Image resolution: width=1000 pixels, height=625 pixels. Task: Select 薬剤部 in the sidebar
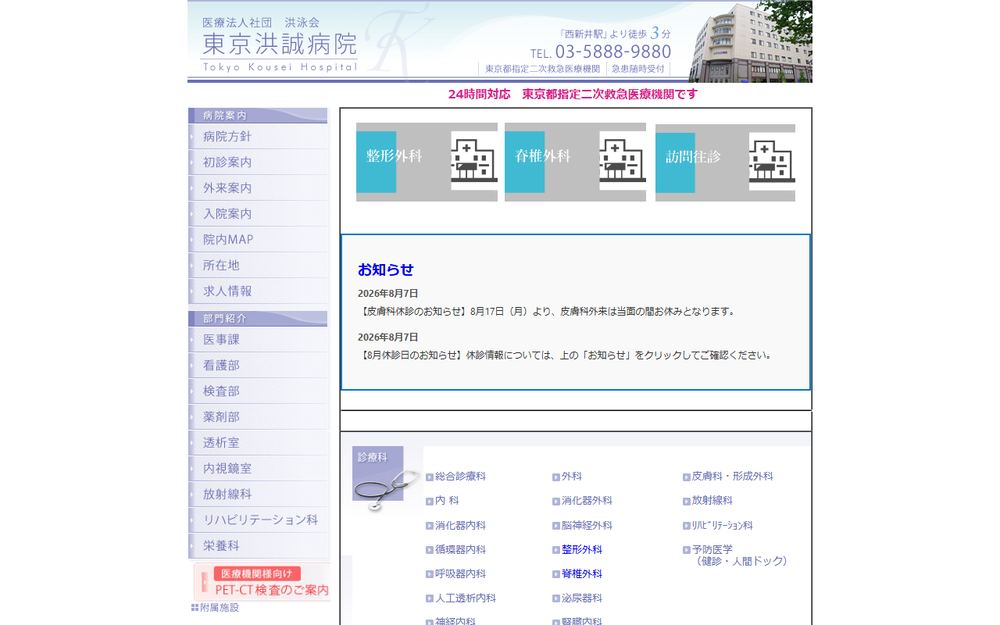[258, 416]
